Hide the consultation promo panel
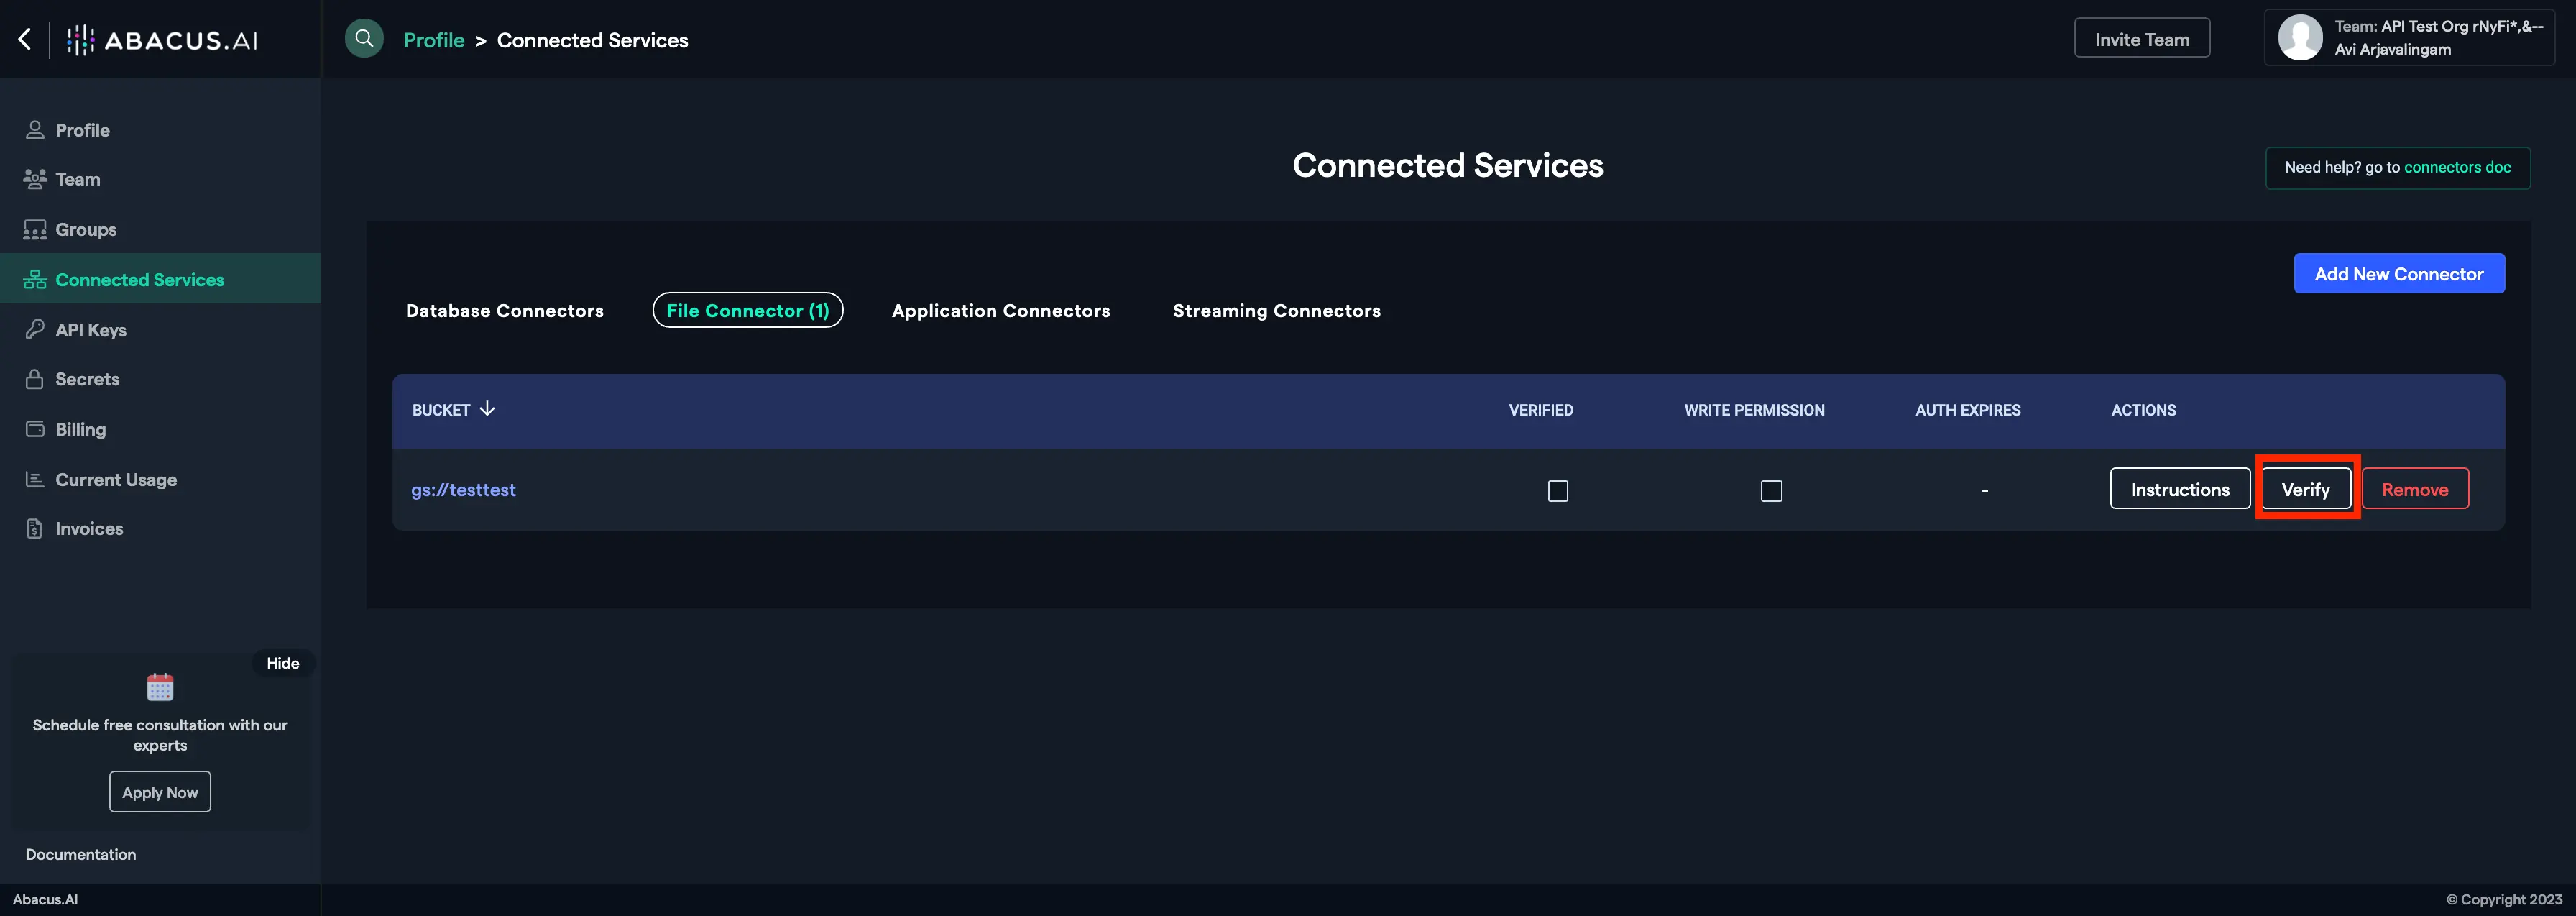 coord(282,663)
